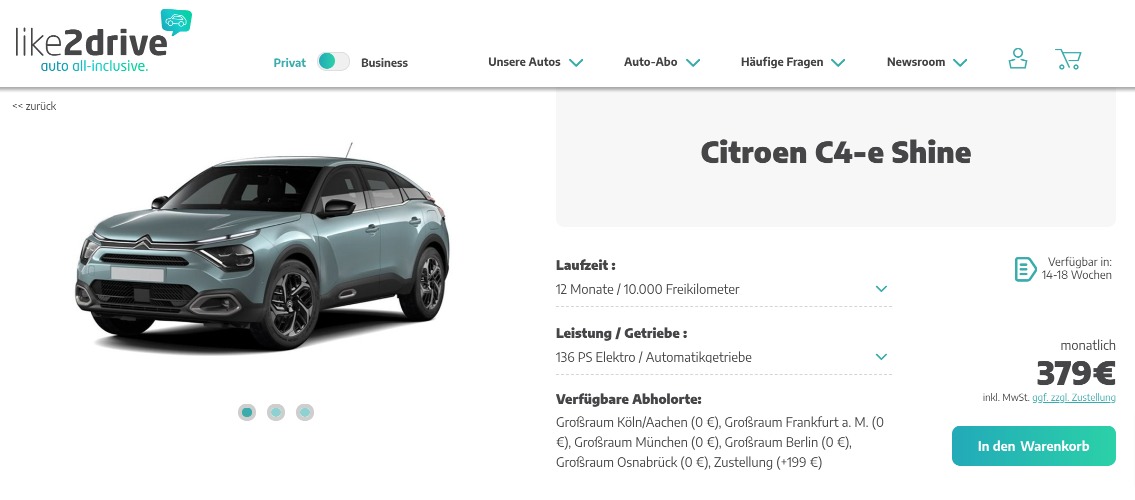The width and height of the screenshot is (1135, 500).
Task: Follow the ggf. zzgl. Zustellung link
Action: tap(1073, 397)
